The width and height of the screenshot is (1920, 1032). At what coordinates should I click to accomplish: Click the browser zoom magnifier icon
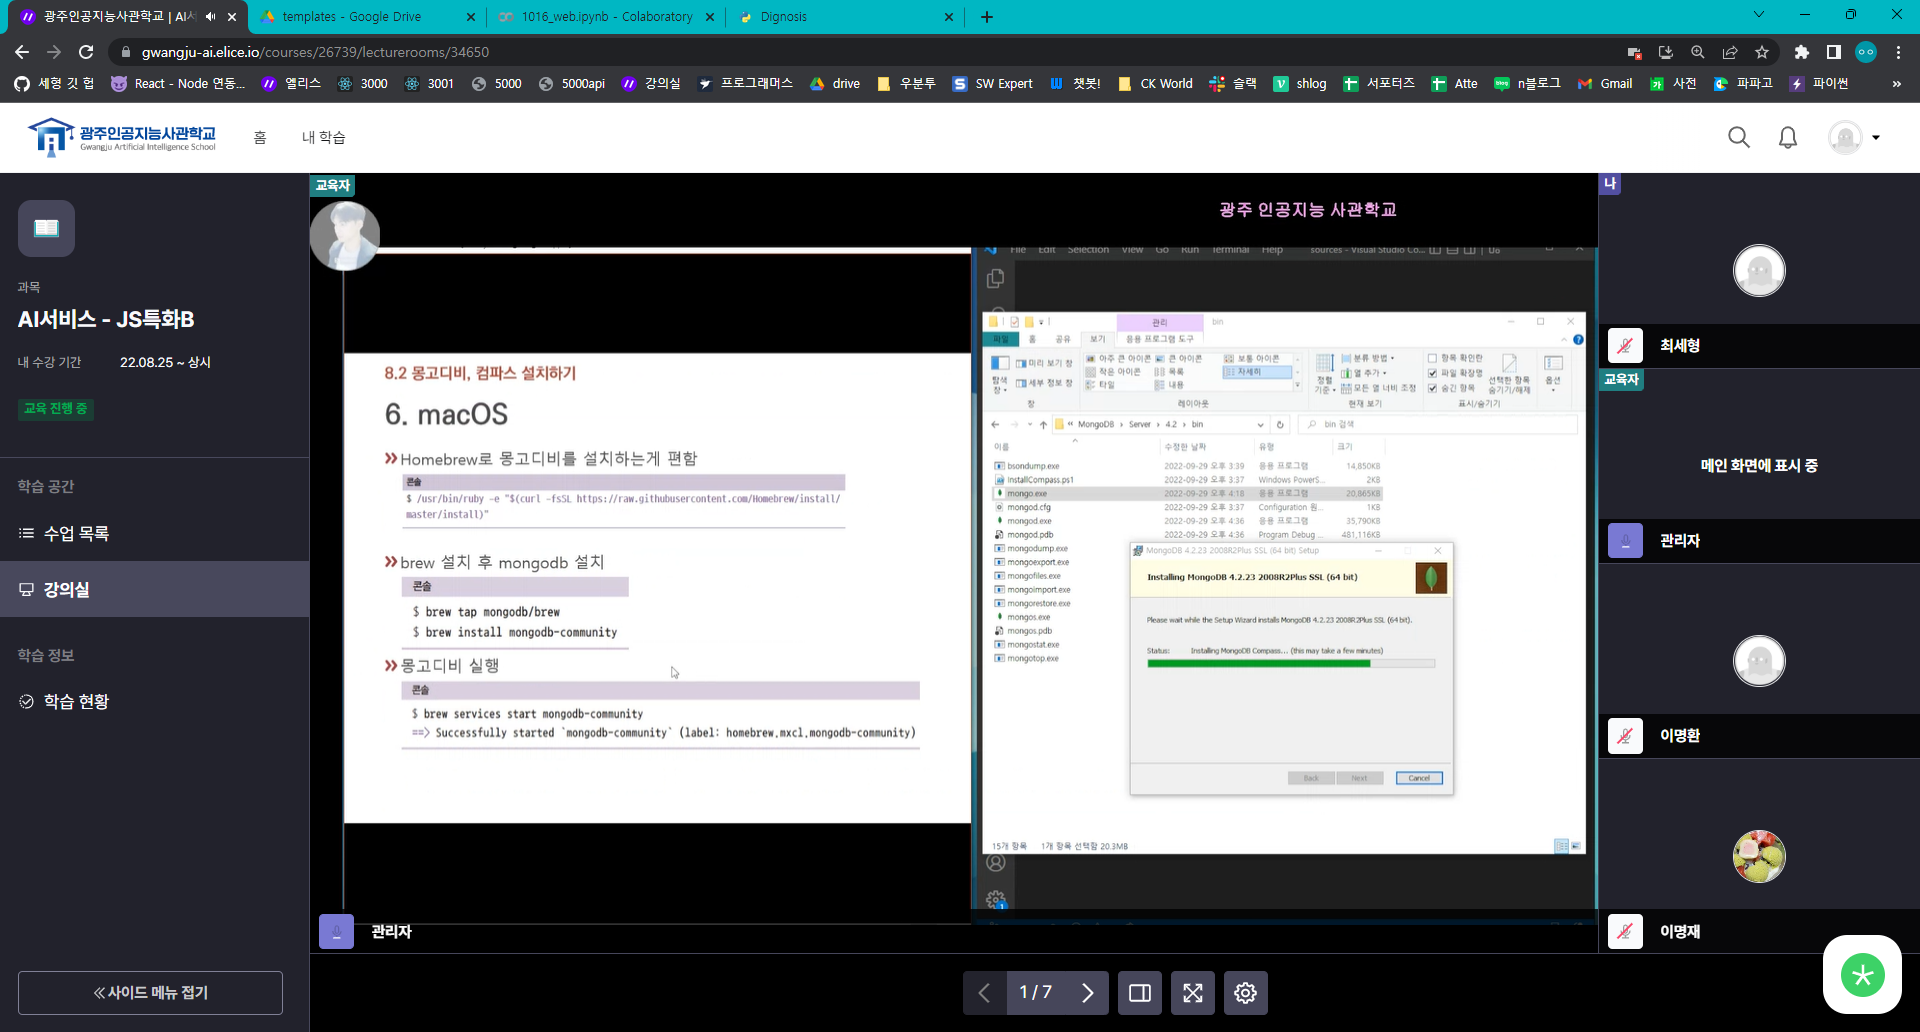[1698, 52]
